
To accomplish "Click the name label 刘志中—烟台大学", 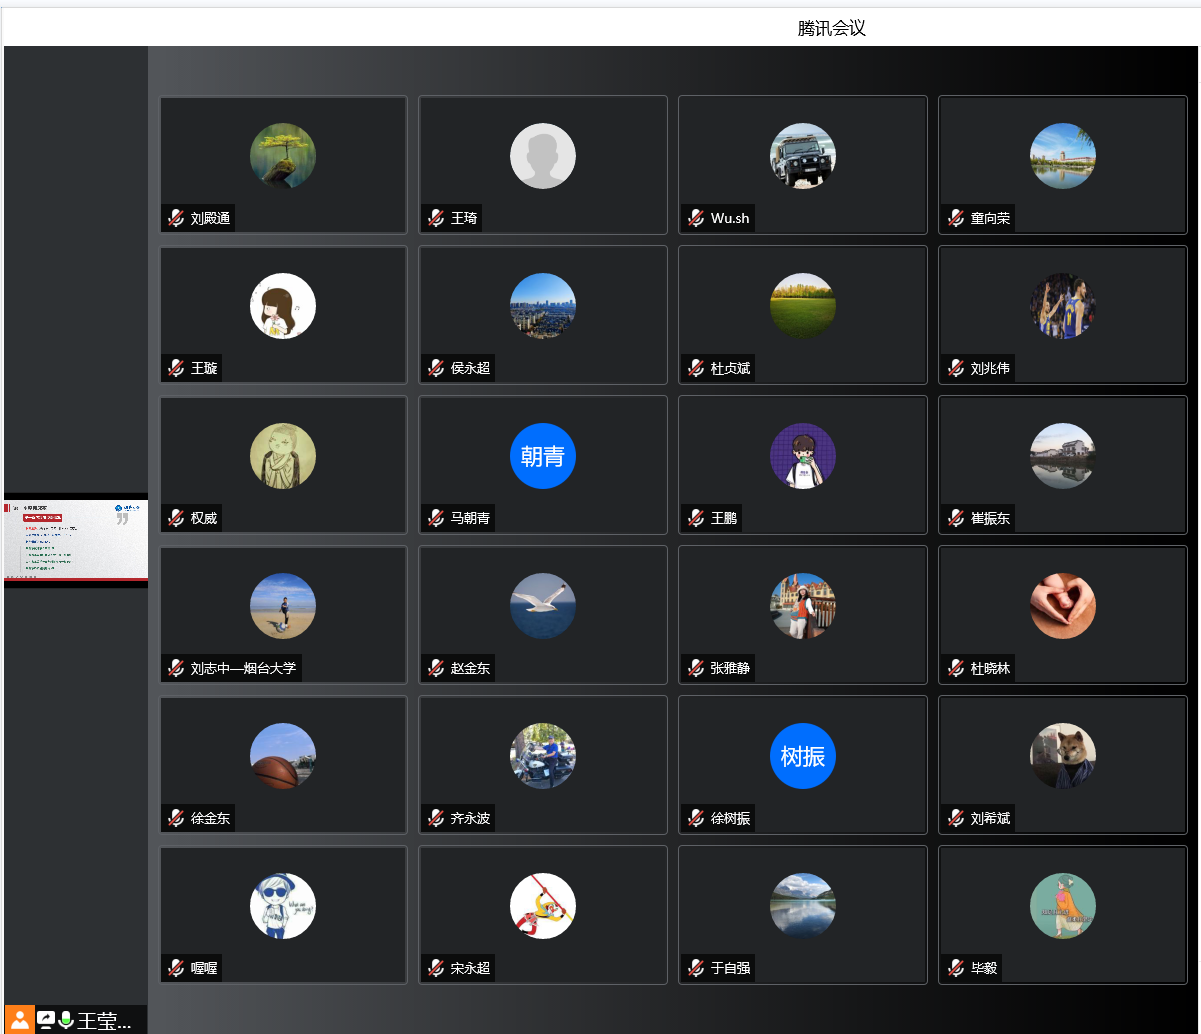I will (243, 668).
